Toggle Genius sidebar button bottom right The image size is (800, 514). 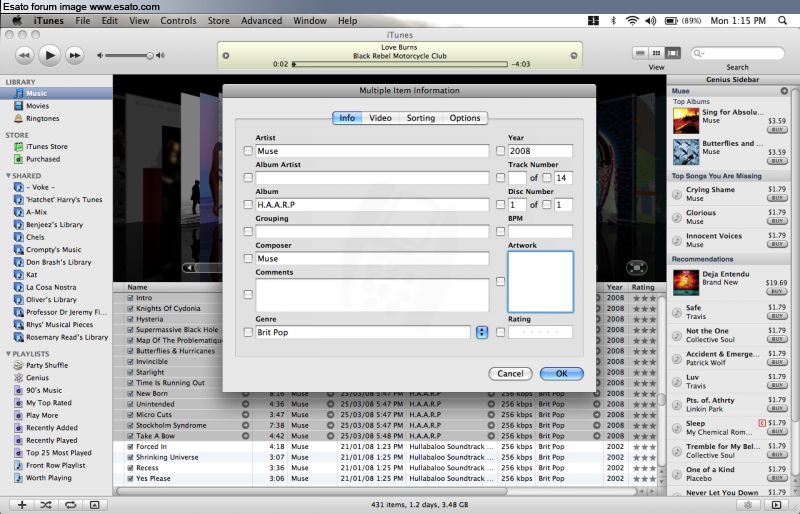coord(776,505)
